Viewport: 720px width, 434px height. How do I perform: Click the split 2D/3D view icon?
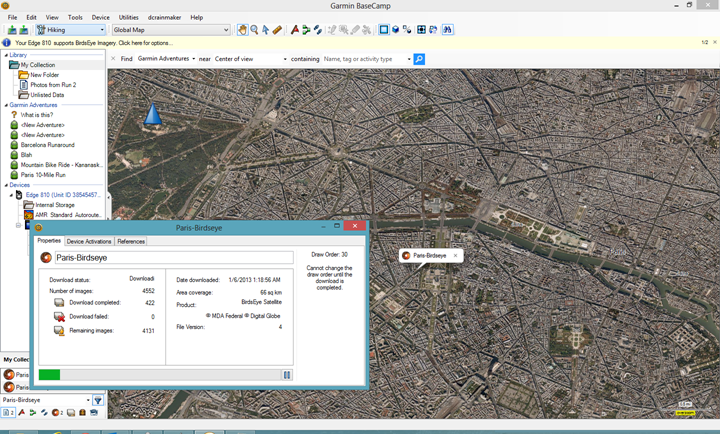tap(407, 30)
